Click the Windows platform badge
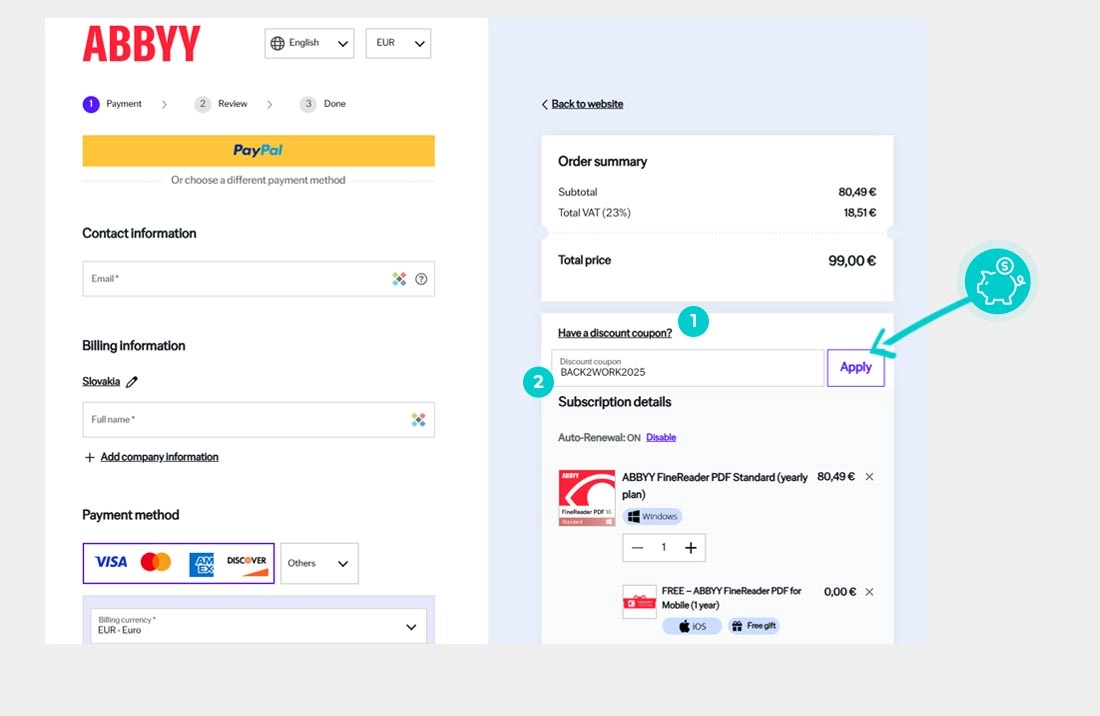 coord(652,517)
